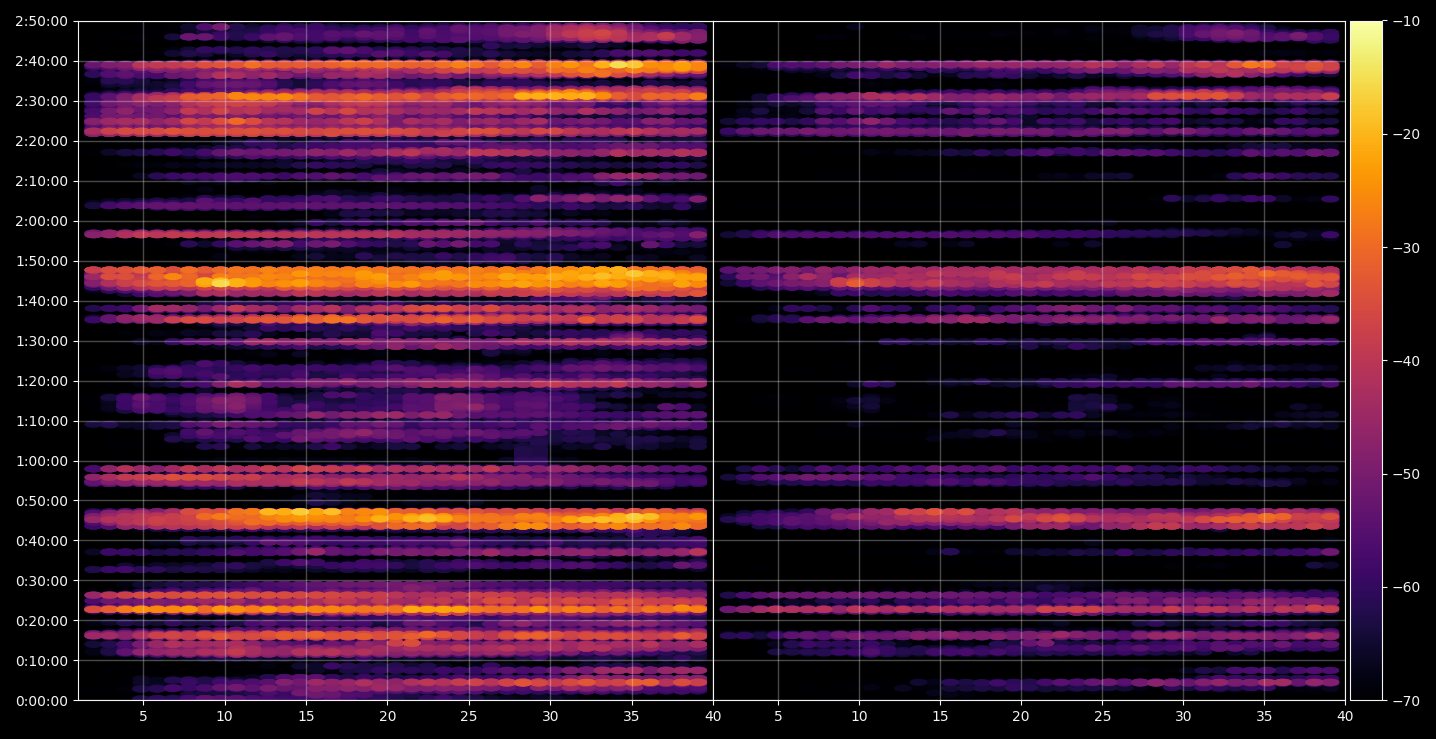Click x-axis tick 35 of right heatmap
Image resolution: width=1436 pixels, height=739 pixels.
[1264, 716]
